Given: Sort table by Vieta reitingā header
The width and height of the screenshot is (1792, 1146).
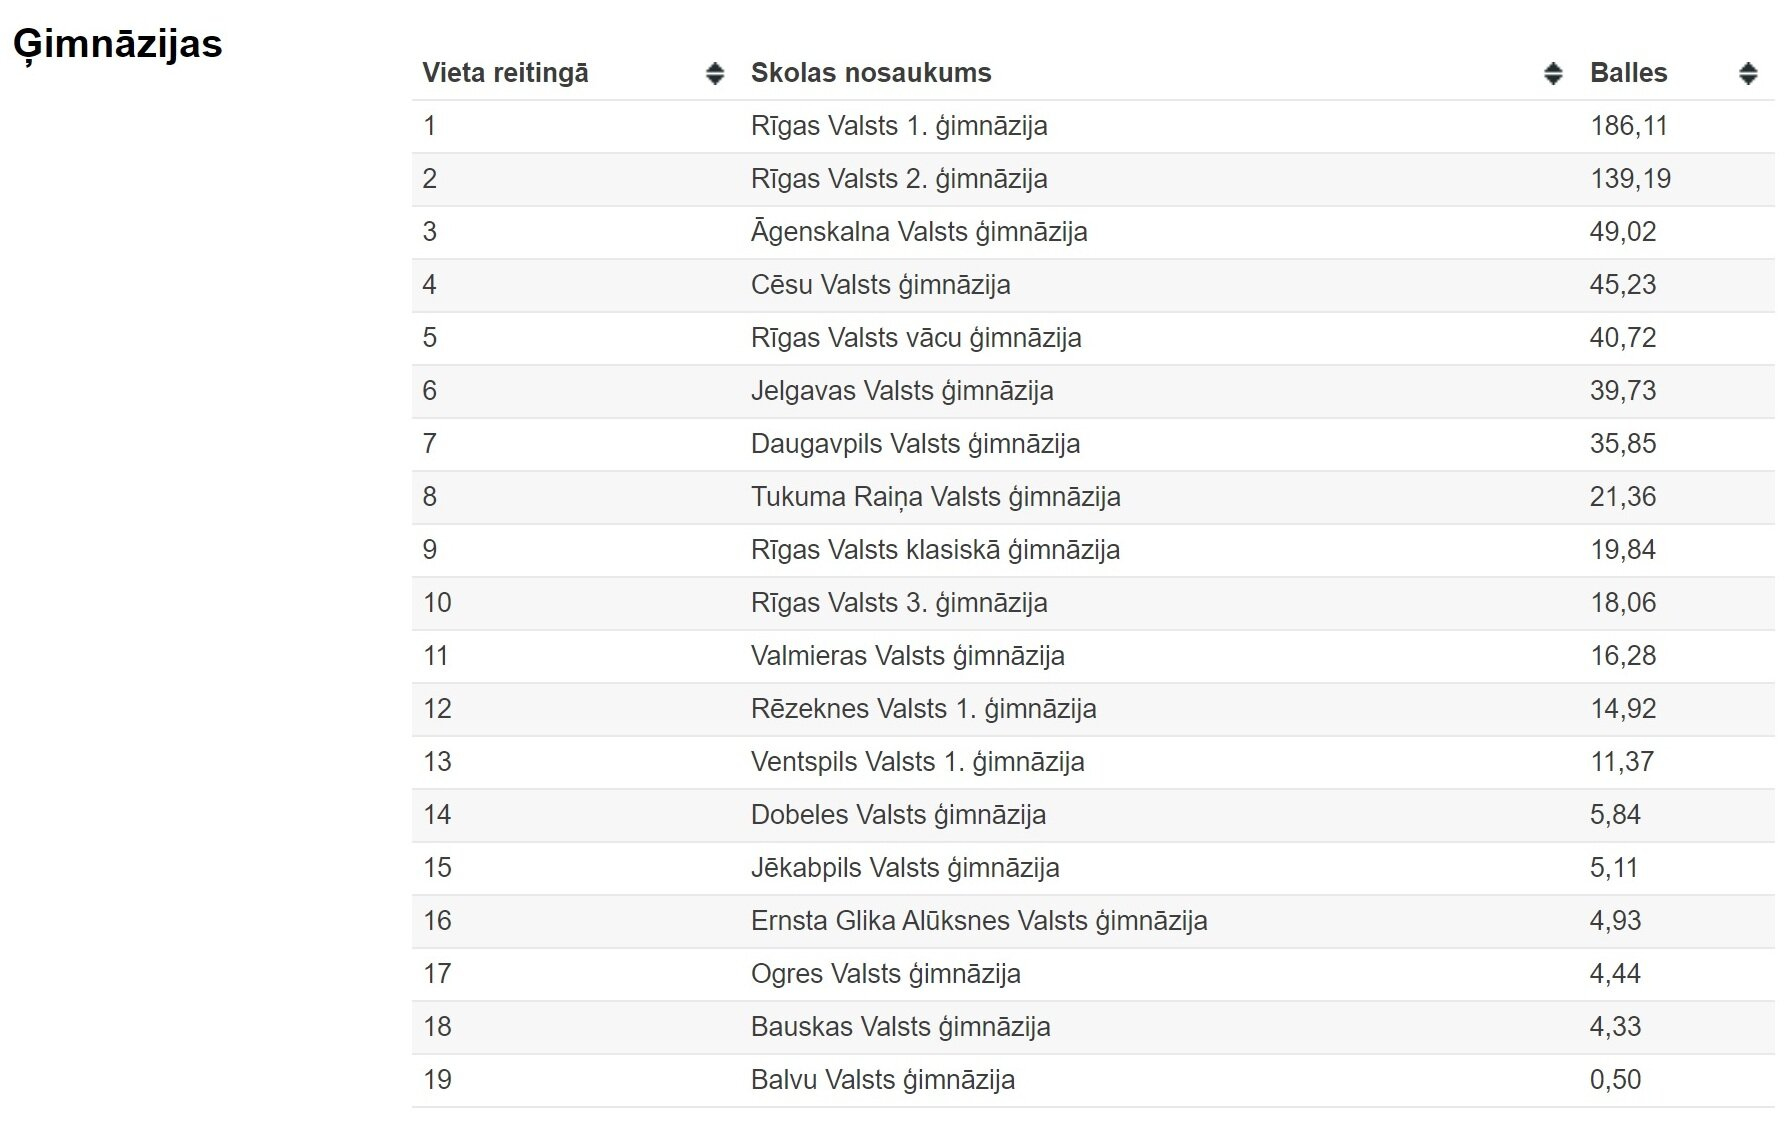Looking at the screenshot, I should click(x=505, y=73).
